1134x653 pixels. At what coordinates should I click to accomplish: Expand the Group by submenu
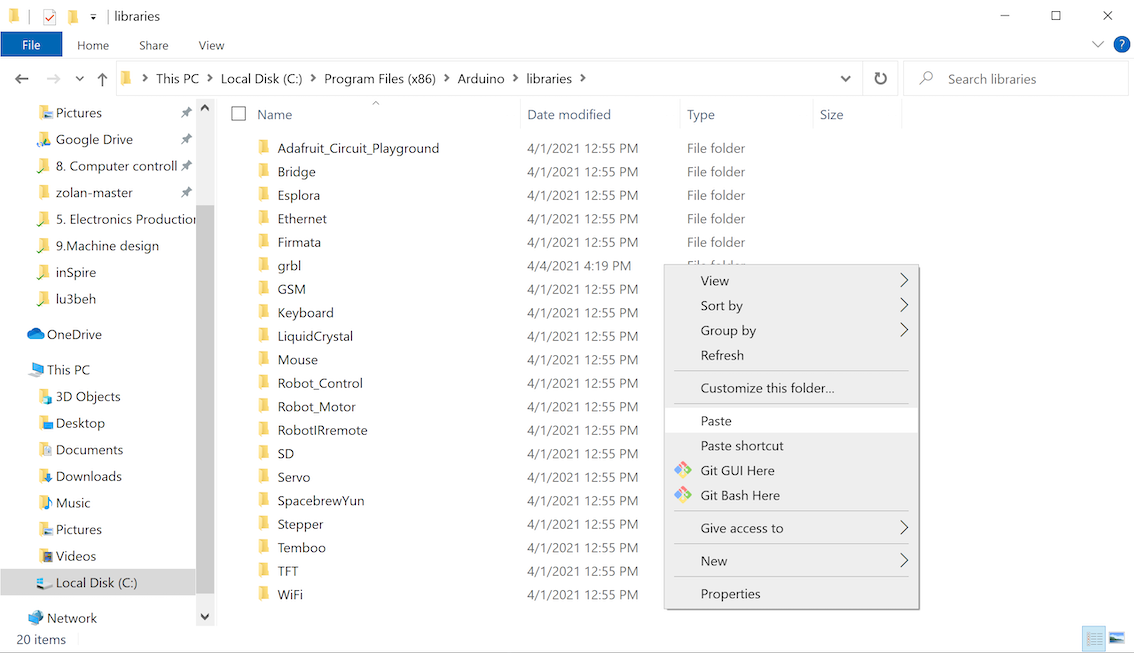[x=791, y=330]
